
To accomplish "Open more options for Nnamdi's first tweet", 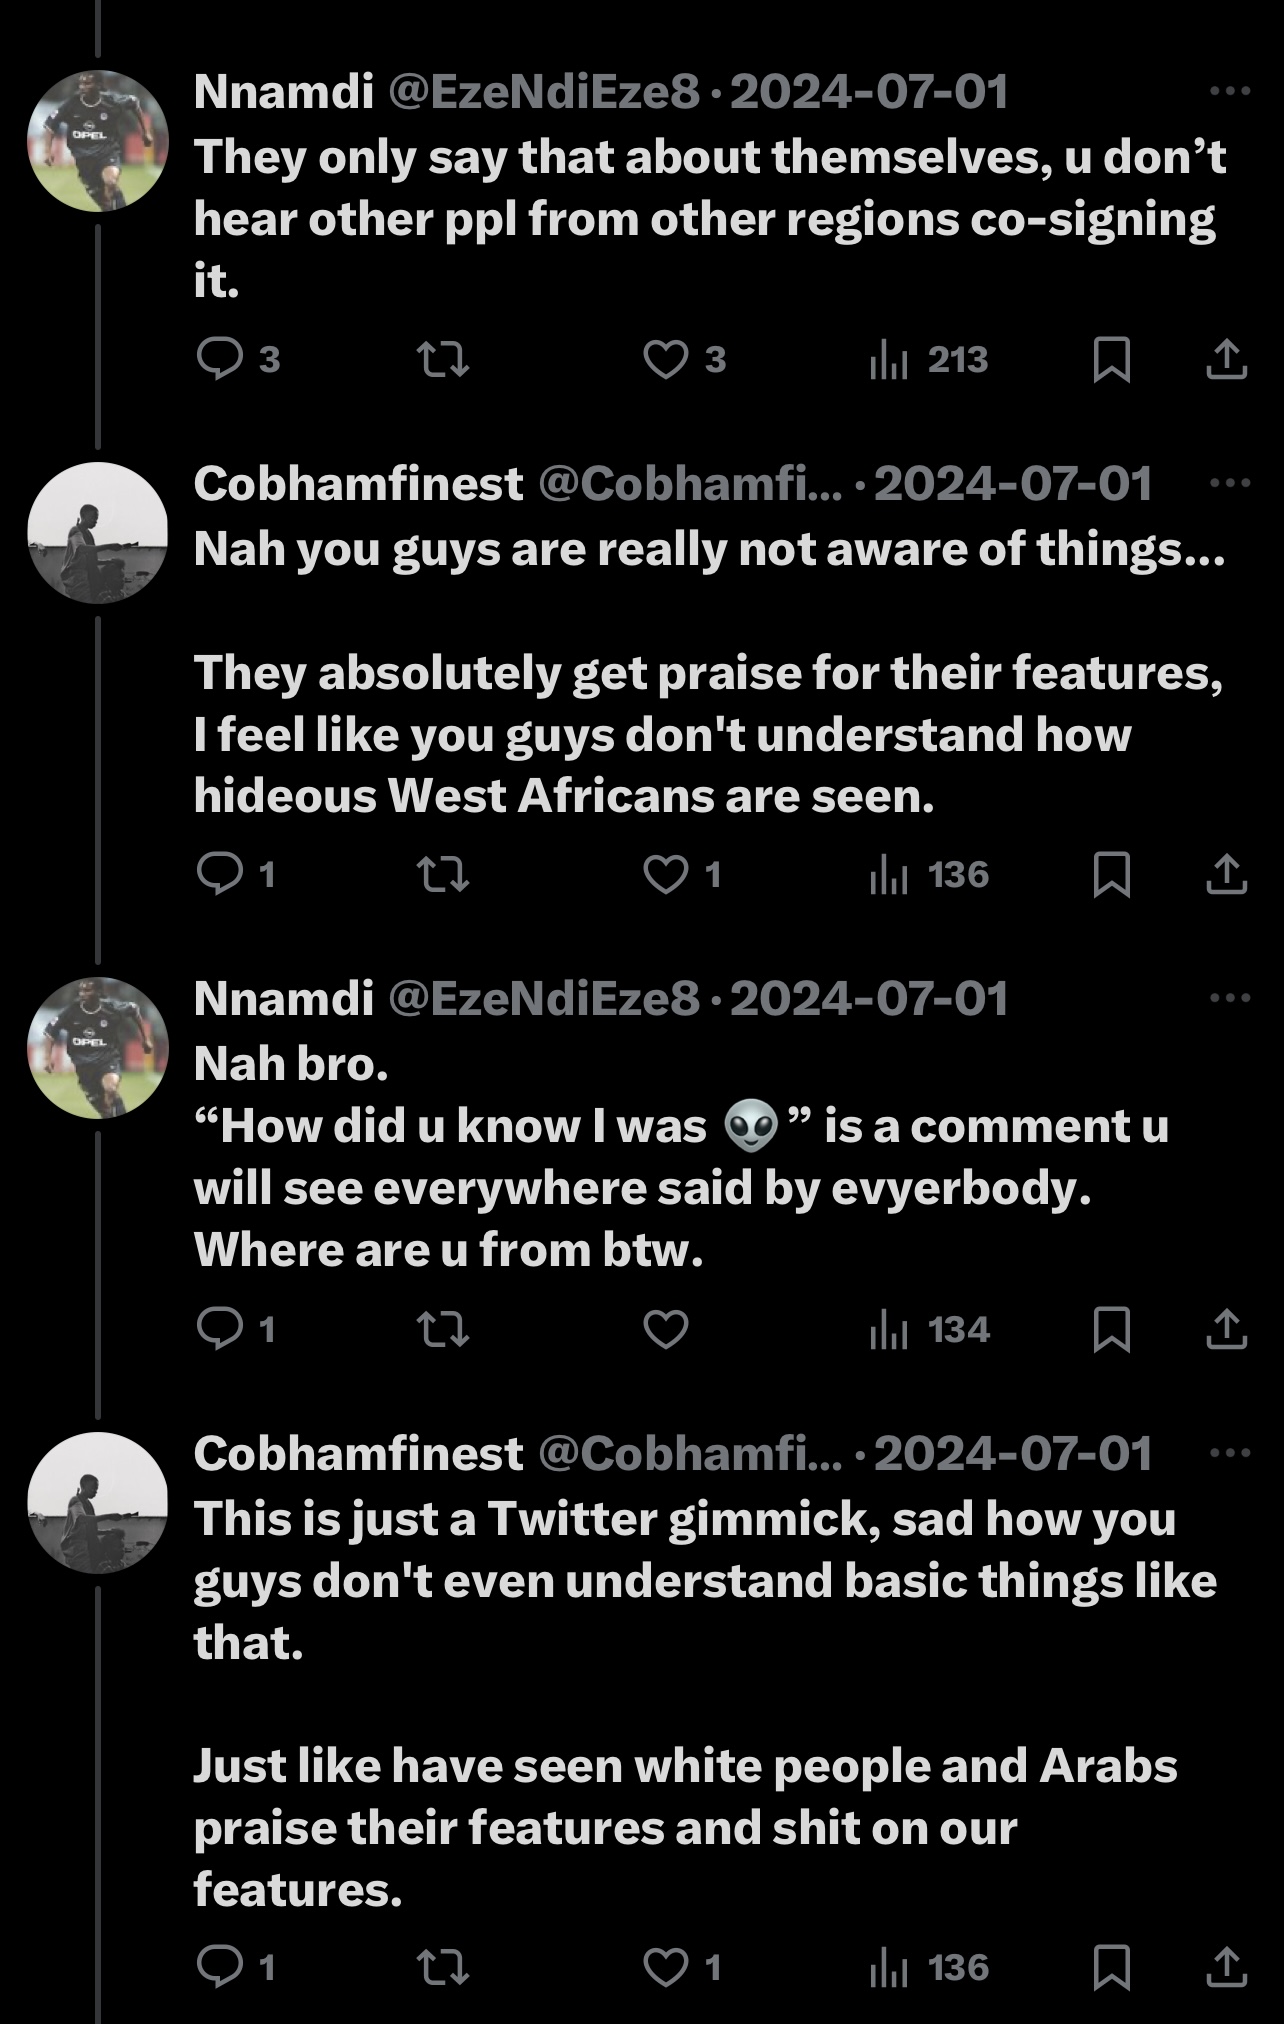I will tap(1229, 92).
